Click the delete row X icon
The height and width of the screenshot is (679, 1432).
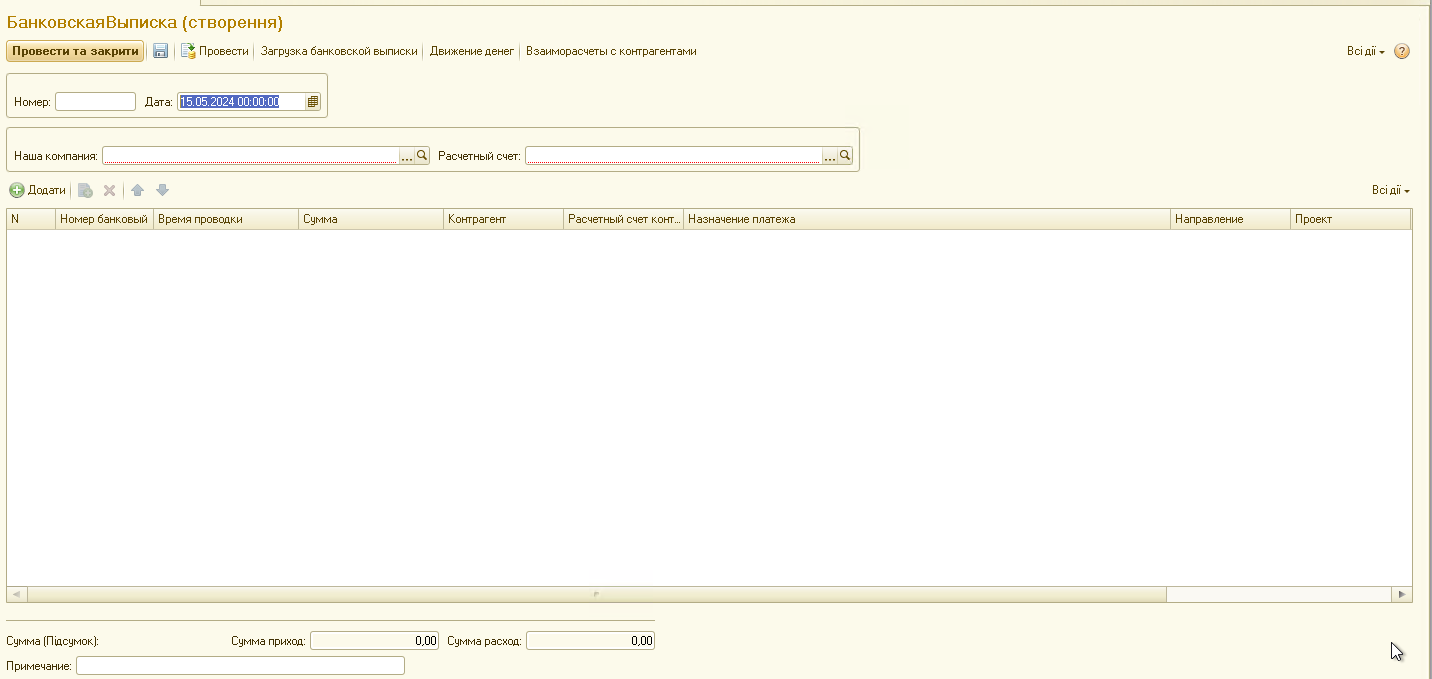110,190
